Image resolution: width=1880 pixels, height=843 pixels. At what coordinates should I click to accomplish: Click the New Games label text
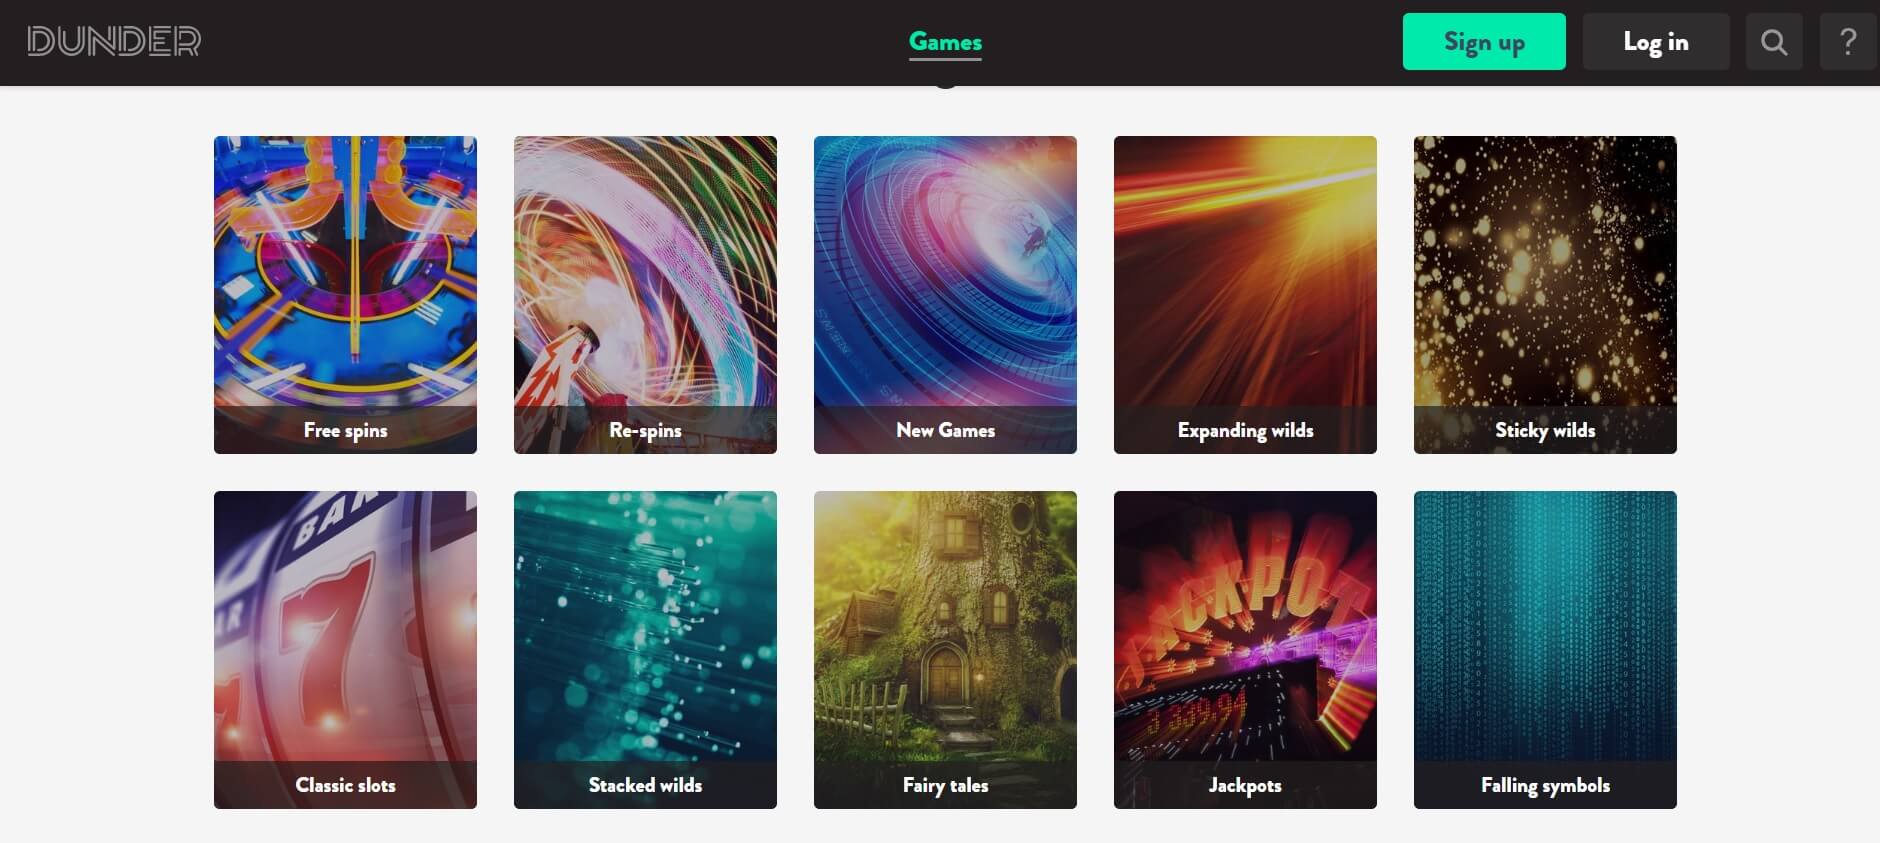(x=945, y=430)
